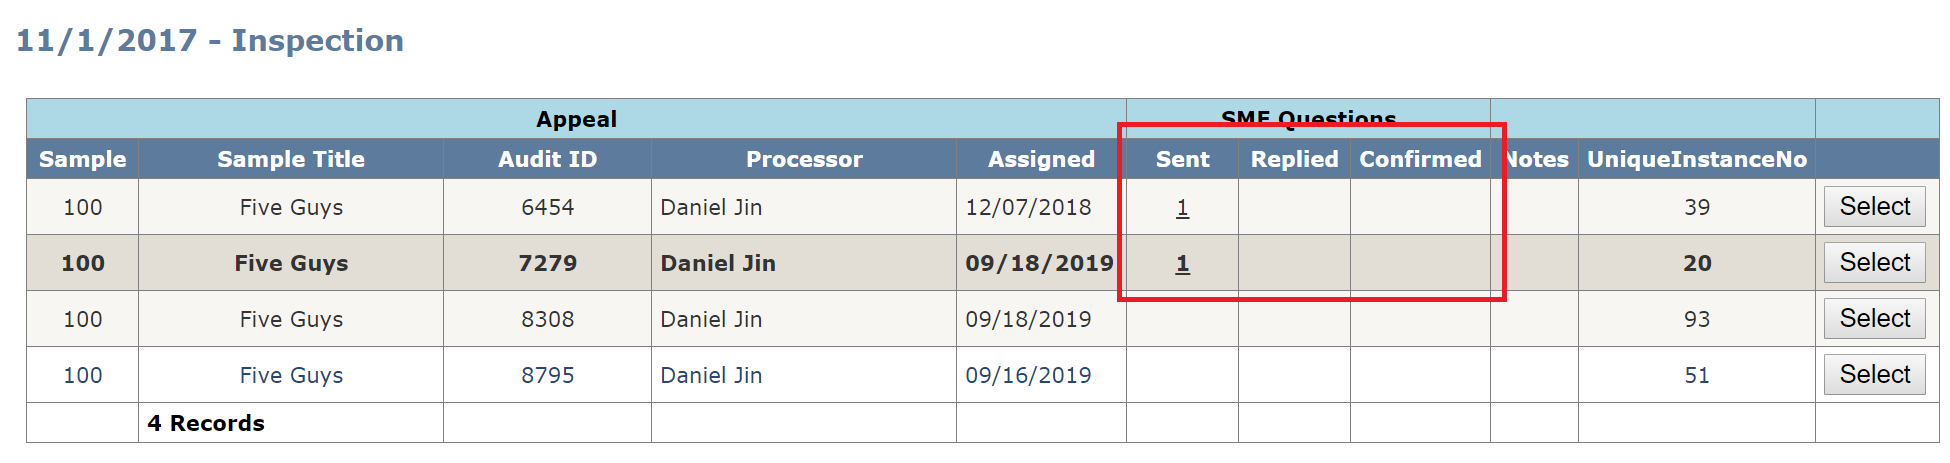Open Sent link 1 for Audit 7279
The image size is (1950, 463).
[1182, 263]
